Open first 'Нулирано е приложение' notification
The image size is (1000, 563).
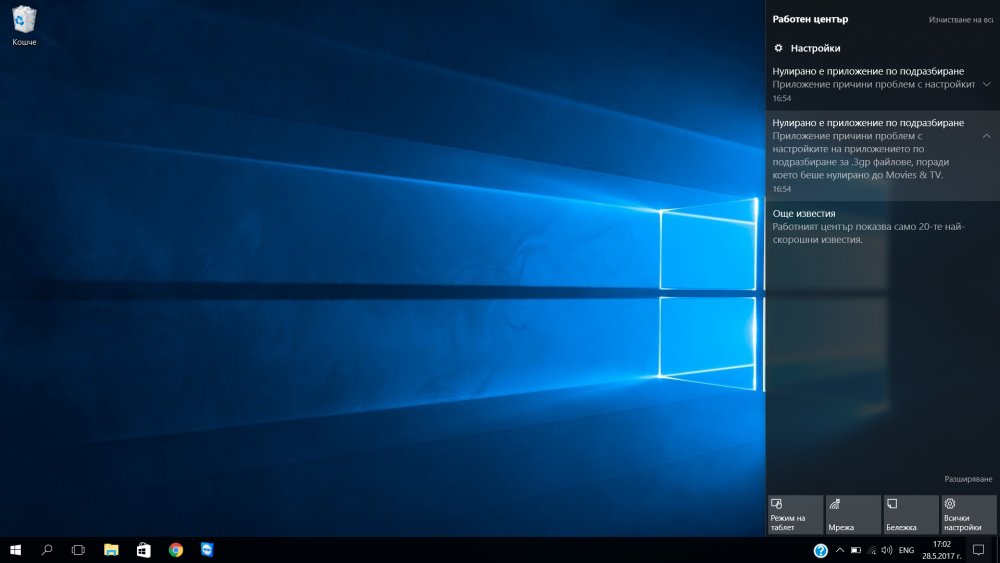click(883, 84)
